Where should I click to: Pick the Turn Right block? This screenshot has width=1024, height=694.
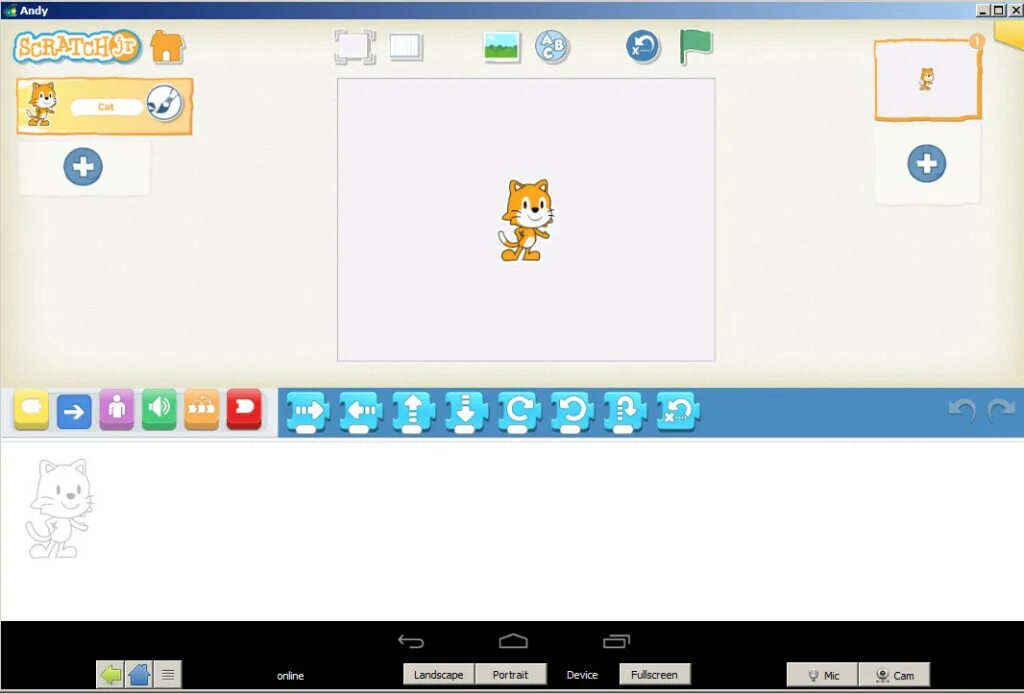pos(520,412)
